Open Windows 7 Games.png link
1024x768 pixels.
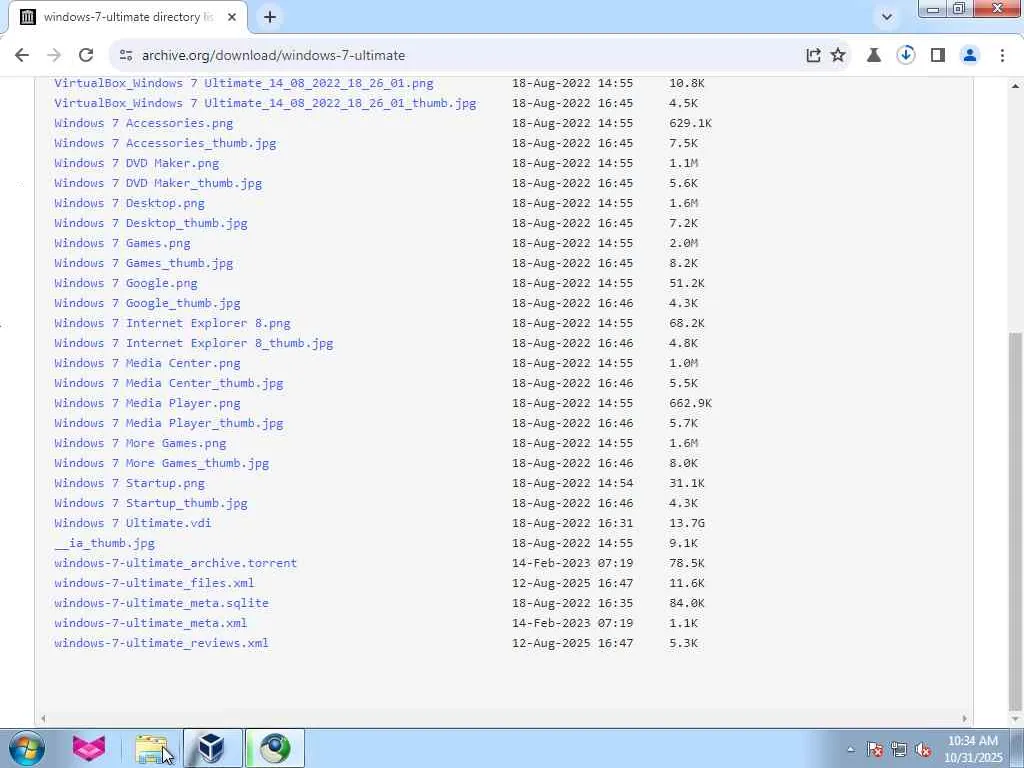(x=122, y=243)
